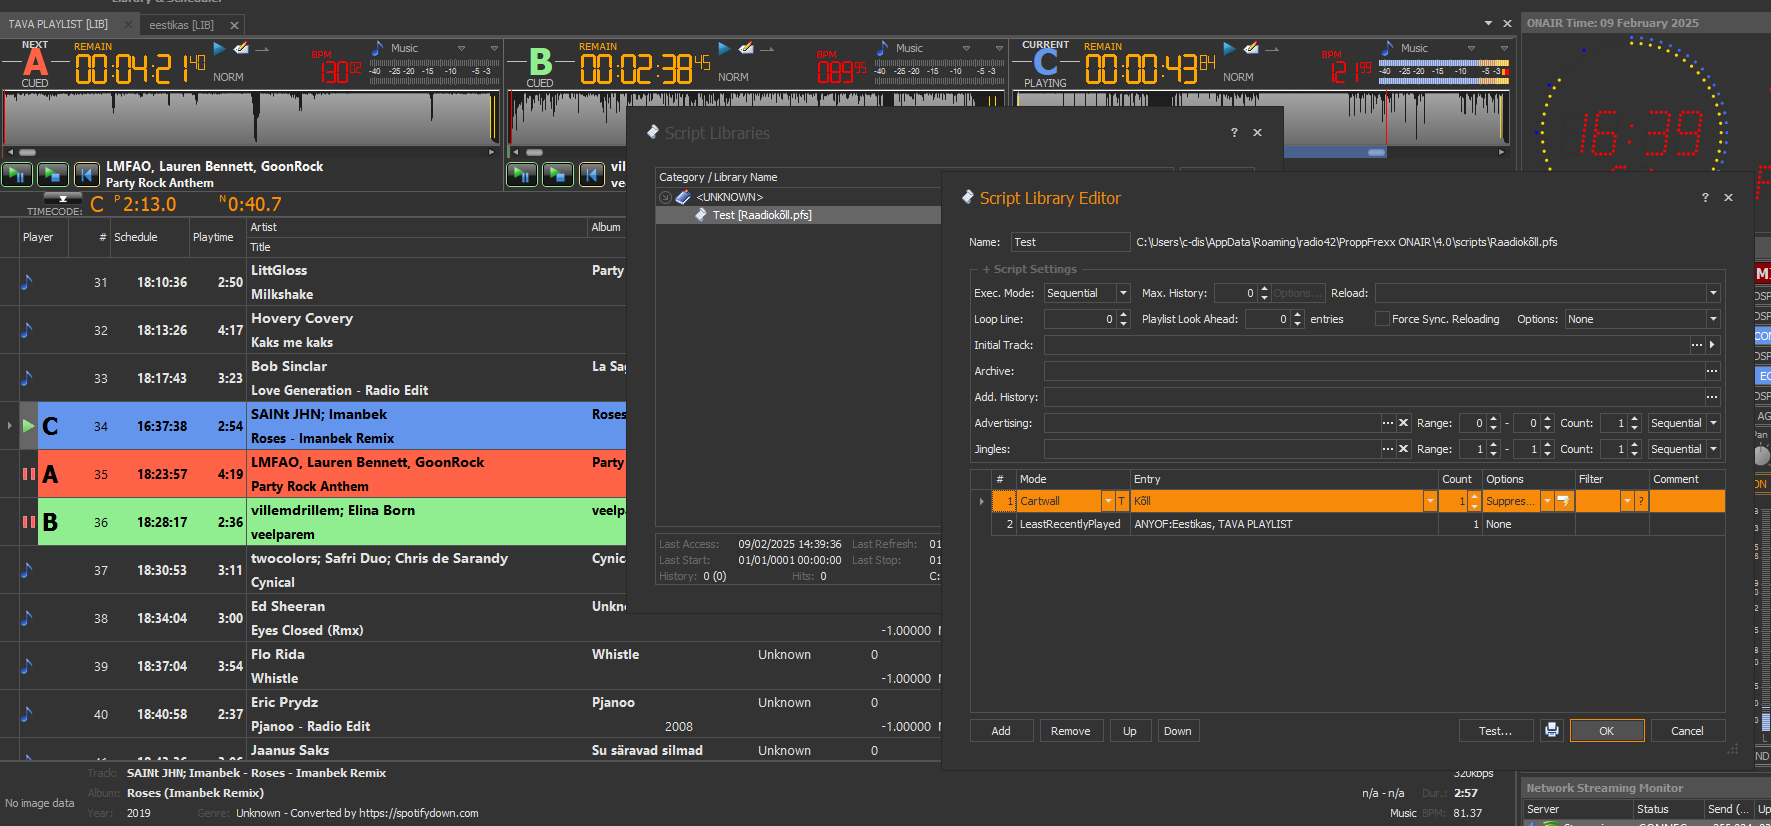Open the Exec. Mode dropdown
This screenshot has width=1771, height=826.
[x=1123, y=293]
